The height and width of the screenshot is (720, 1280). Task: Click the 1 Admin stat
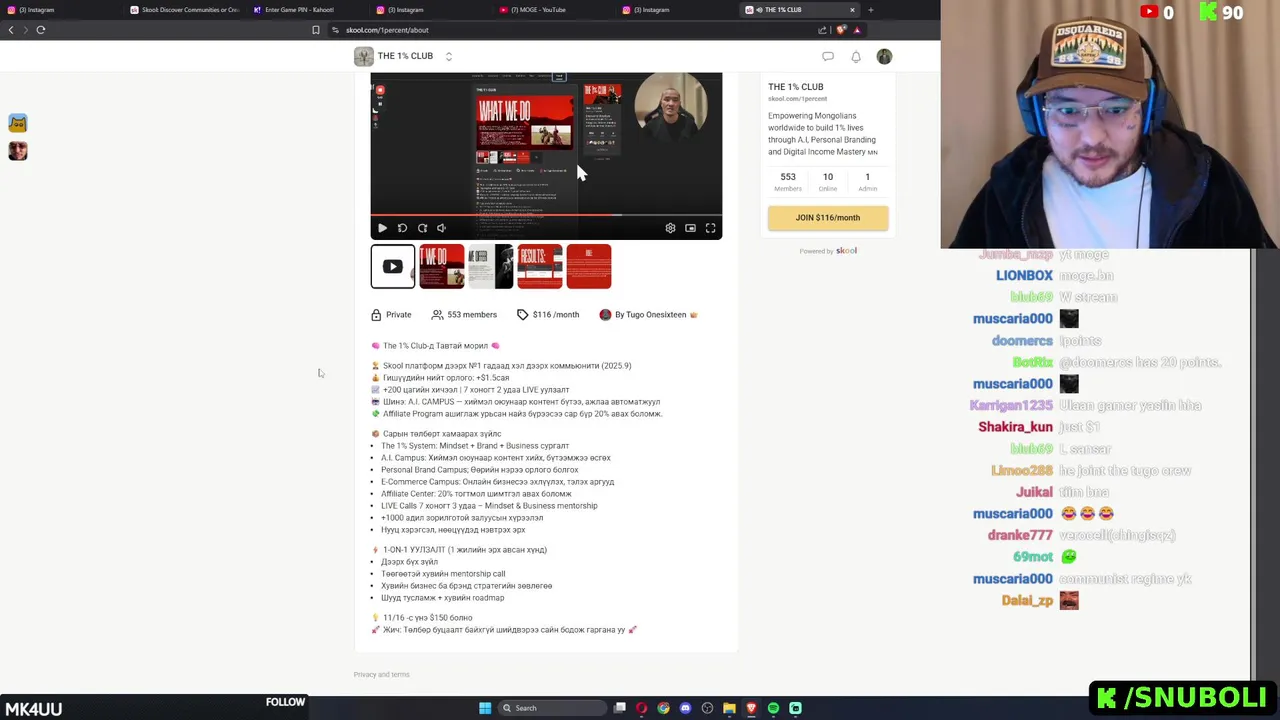tap(867, 182)
